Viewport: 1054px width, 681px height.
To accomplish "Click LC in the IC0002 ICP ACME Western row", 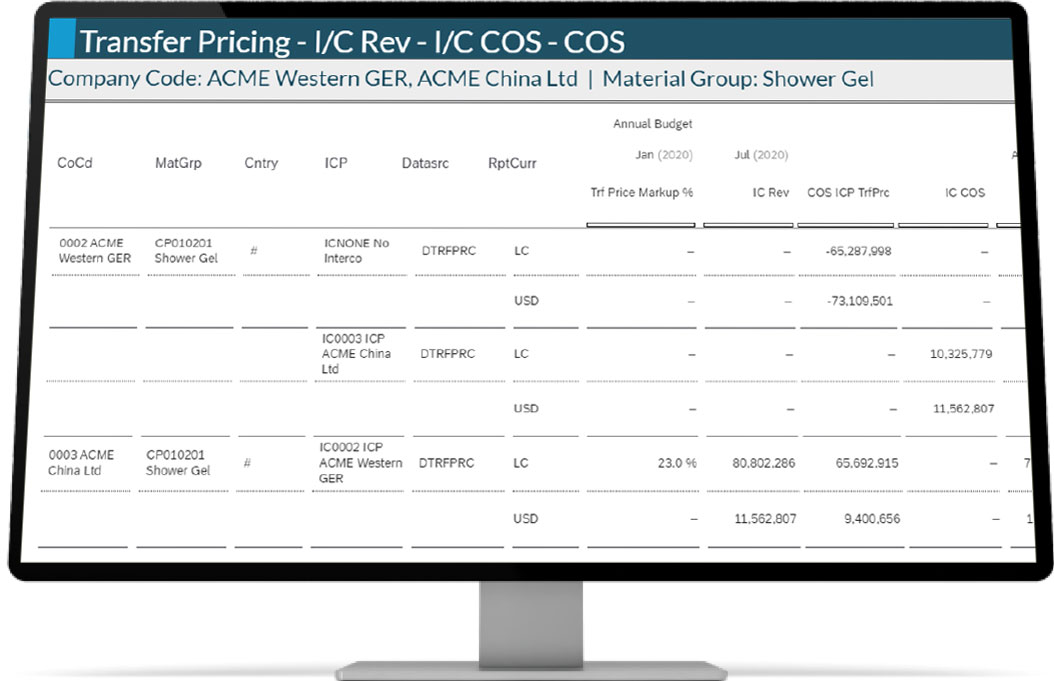I will click(x=520, y=463).
